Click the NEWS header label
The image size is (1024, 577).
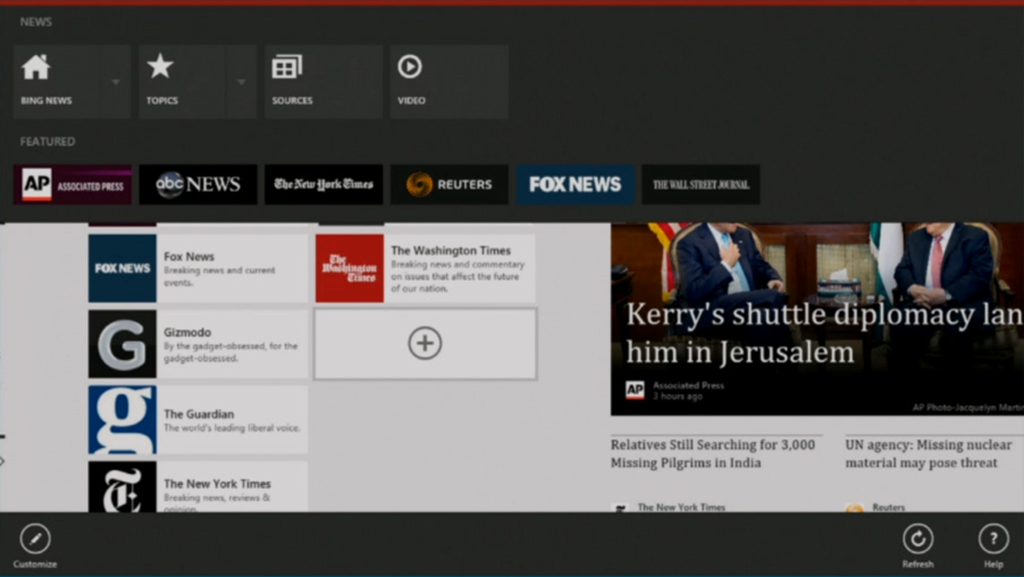pyautogui.click(x=36, y=22)
